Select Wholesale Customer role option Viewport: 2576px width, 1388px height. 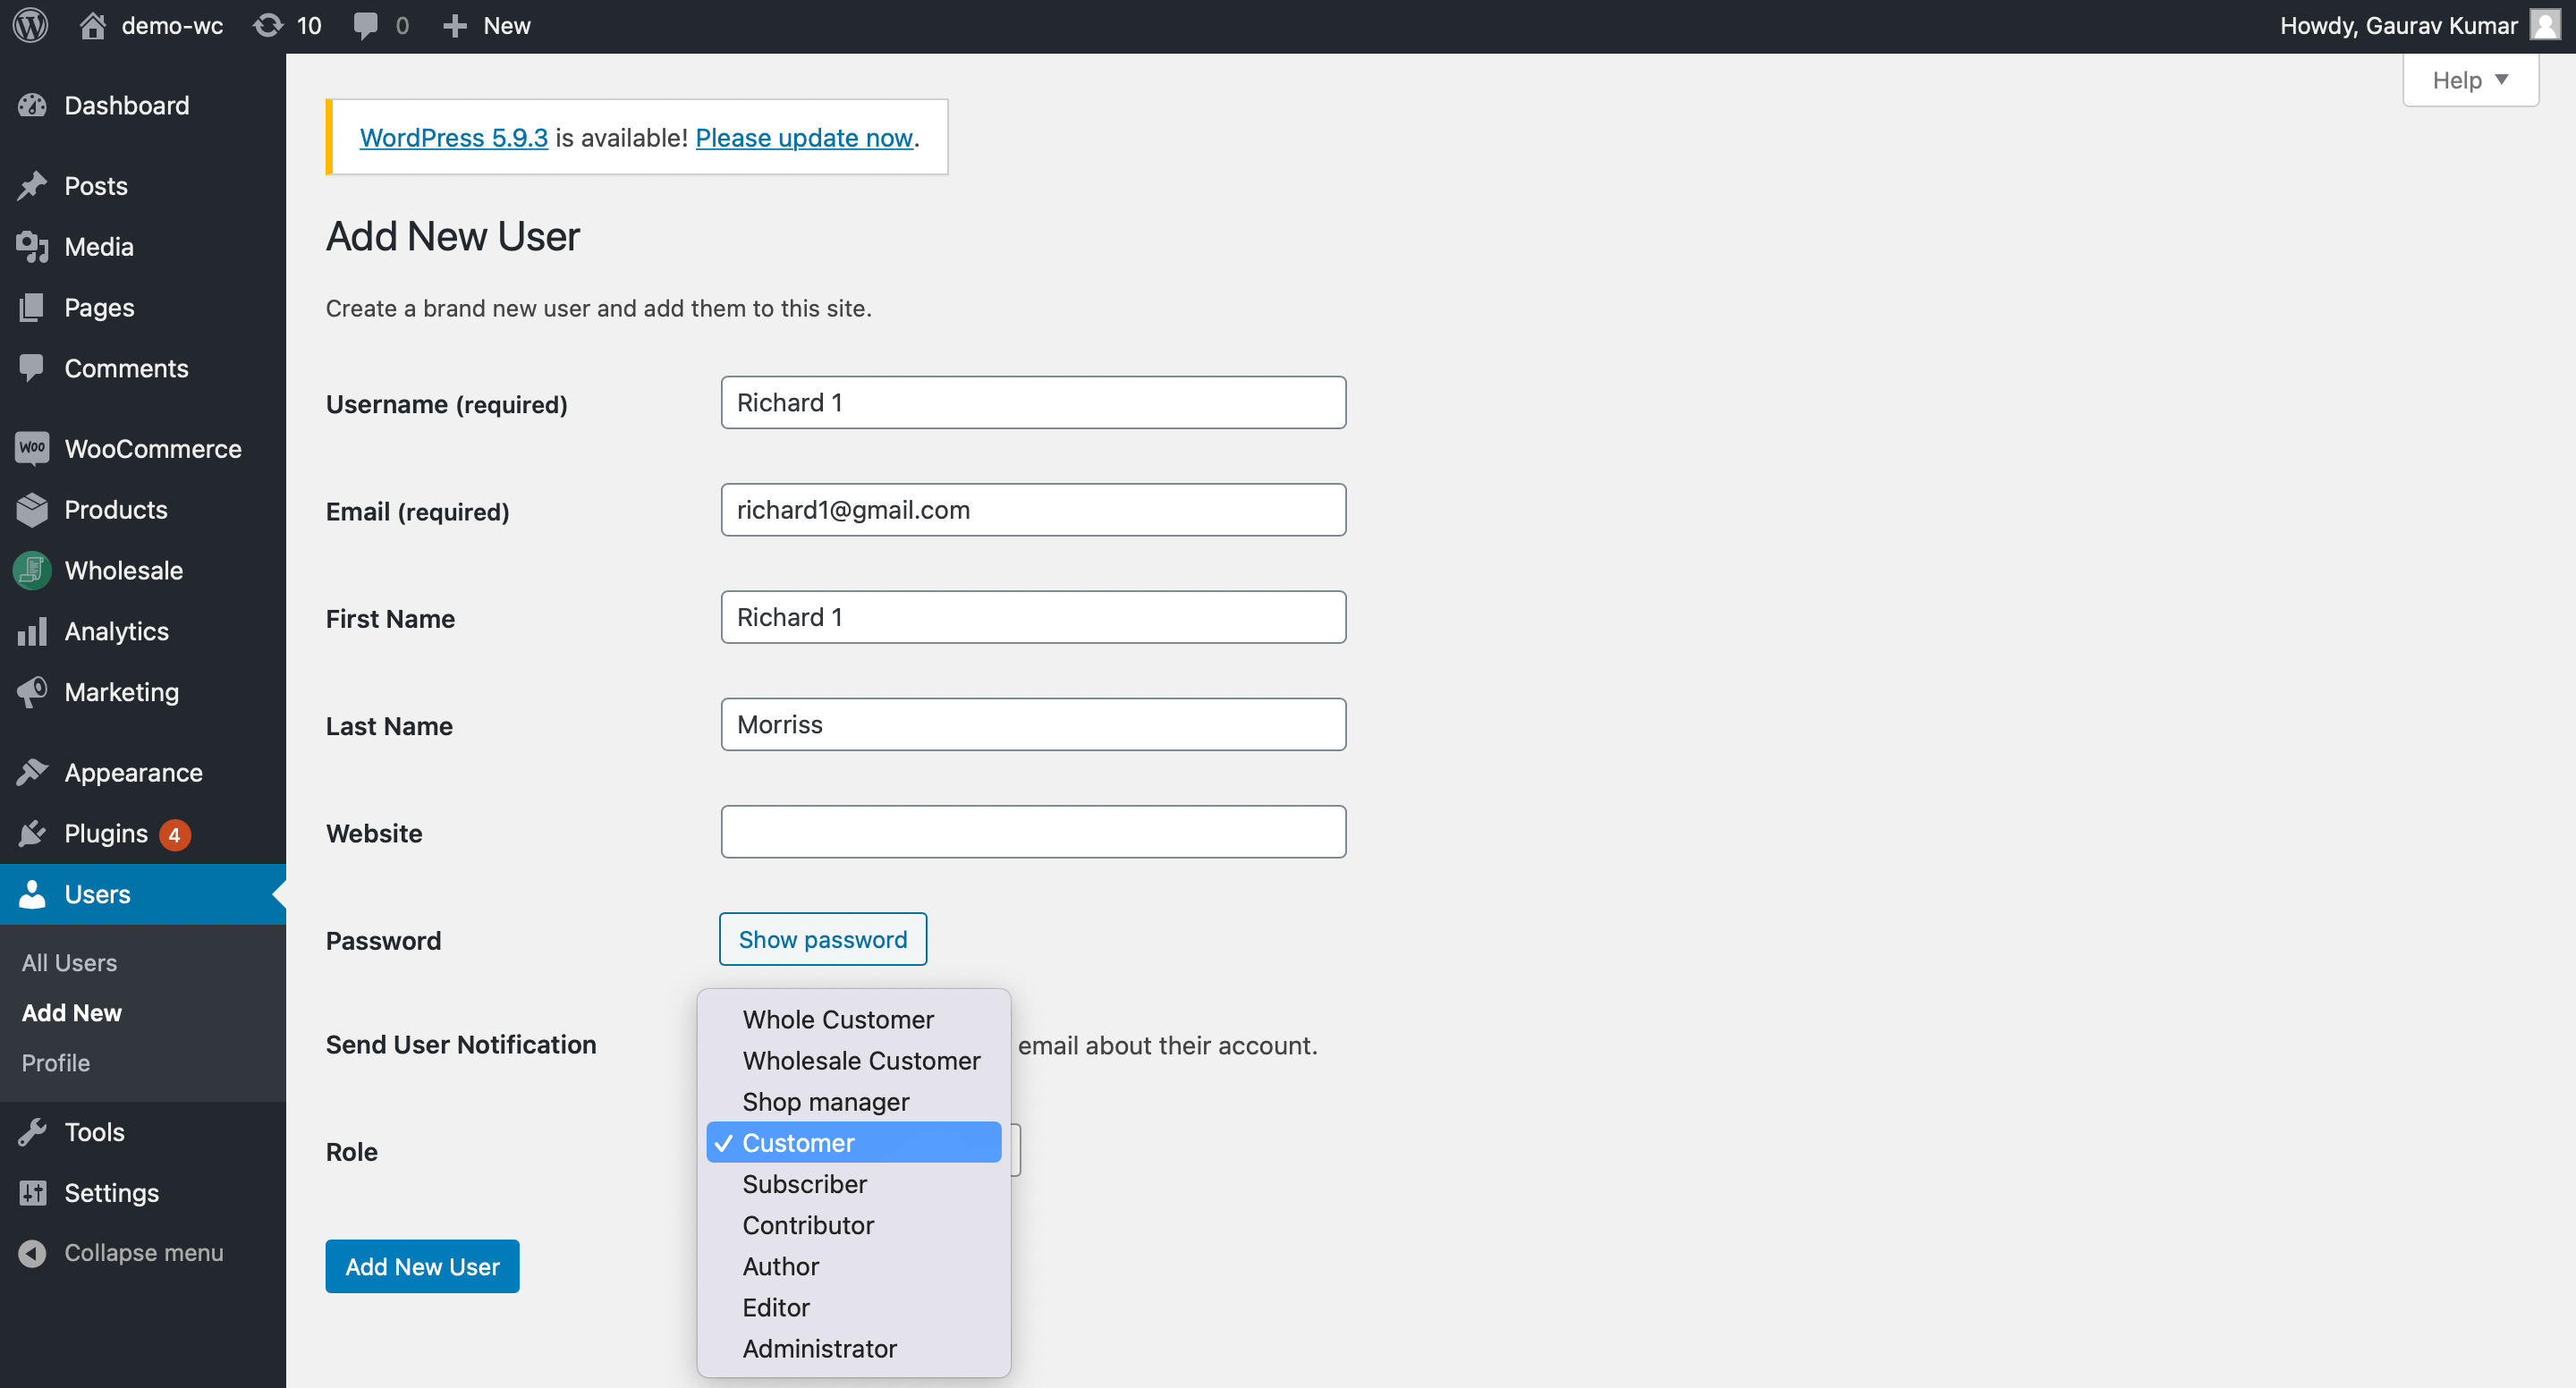click(860, 1060)
